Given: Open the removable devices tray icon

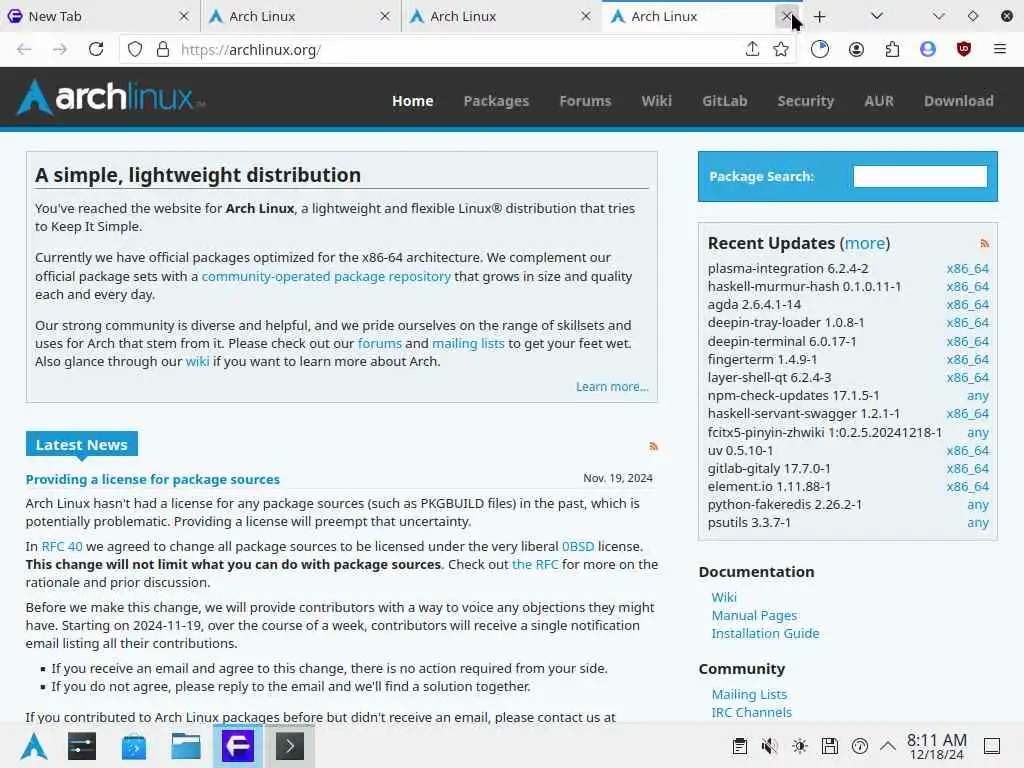Looking at the screenshot, I should point(830,746).
